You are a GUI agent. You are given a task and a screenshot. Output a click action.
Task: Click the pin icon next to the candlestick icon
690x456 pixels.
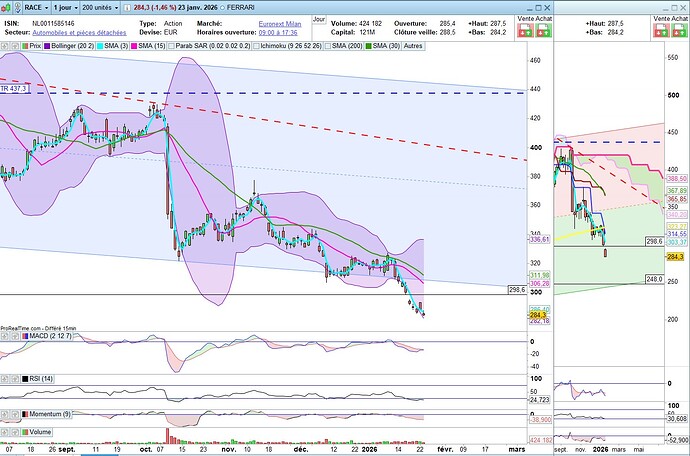click(x=18, y=7)
